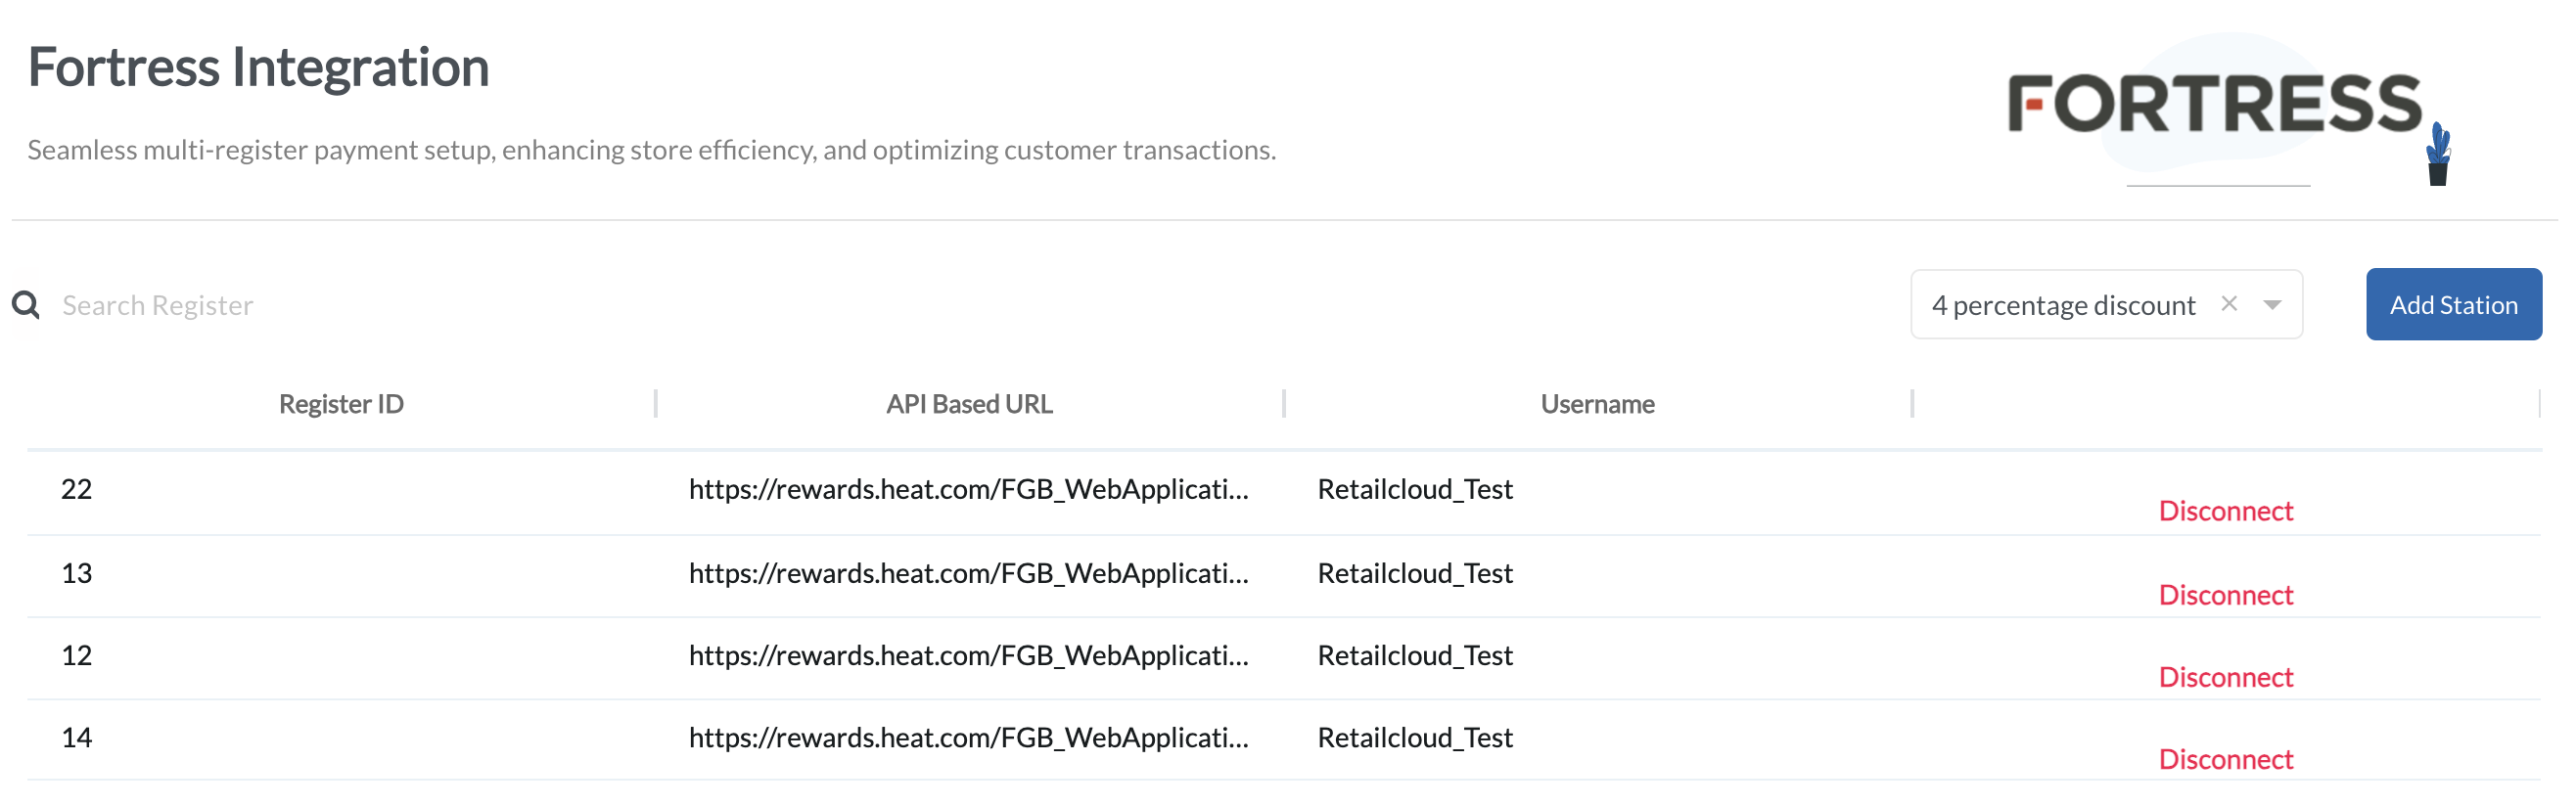Click Retailcloud_Test username in row 22
The width and height of the screenshot is (2576, 806).
1415,489
